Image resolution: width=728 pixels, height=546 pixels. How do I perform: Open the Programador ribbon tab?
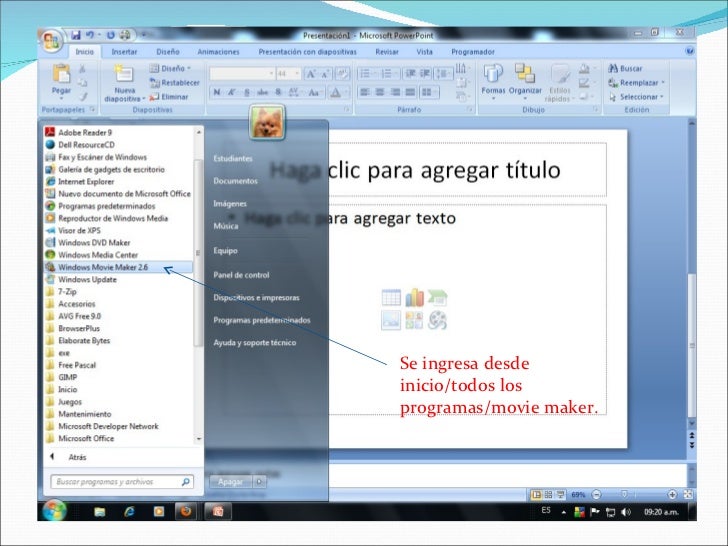[x=473, y=52]
